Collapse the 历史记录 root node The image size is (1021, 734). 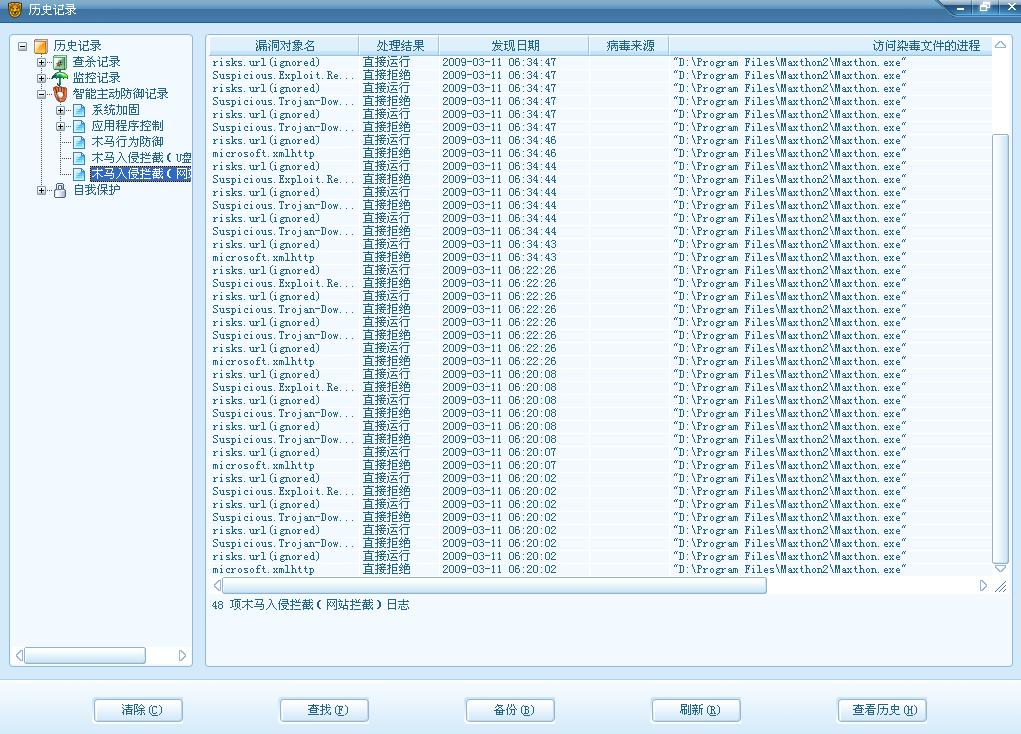coord(22,46)
